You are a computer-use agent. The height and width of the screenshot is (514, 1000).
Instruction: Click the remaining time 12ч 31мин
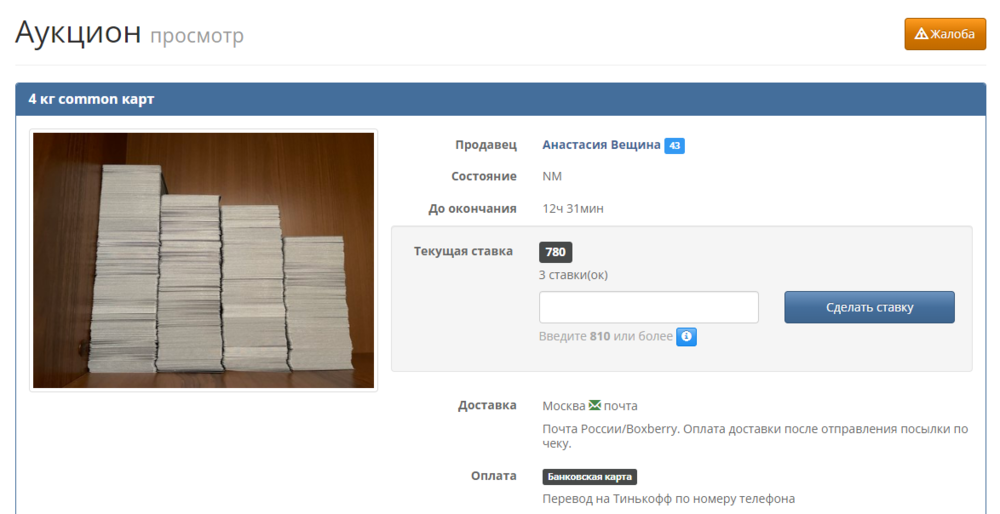(x=573, y=209)
